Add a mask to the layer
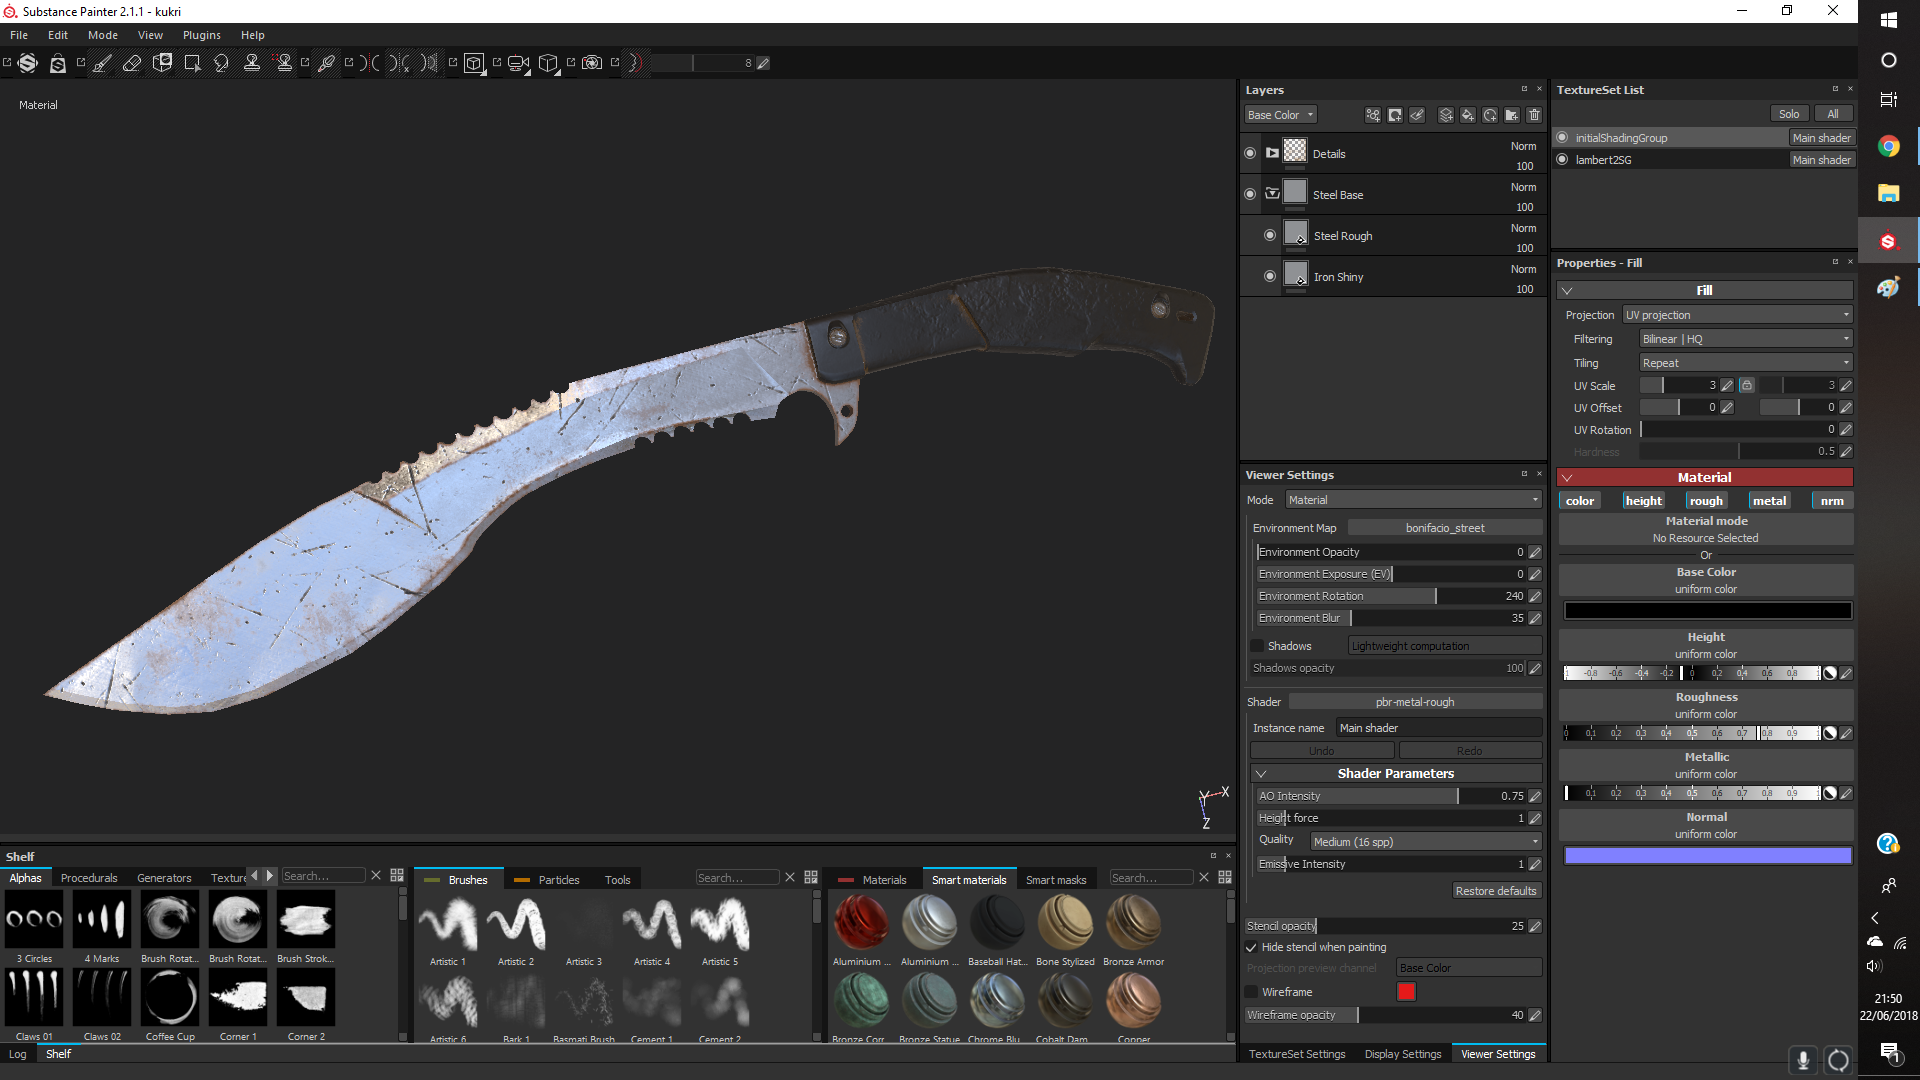The image size is (1920, 1080). [x=1395, y=115]
